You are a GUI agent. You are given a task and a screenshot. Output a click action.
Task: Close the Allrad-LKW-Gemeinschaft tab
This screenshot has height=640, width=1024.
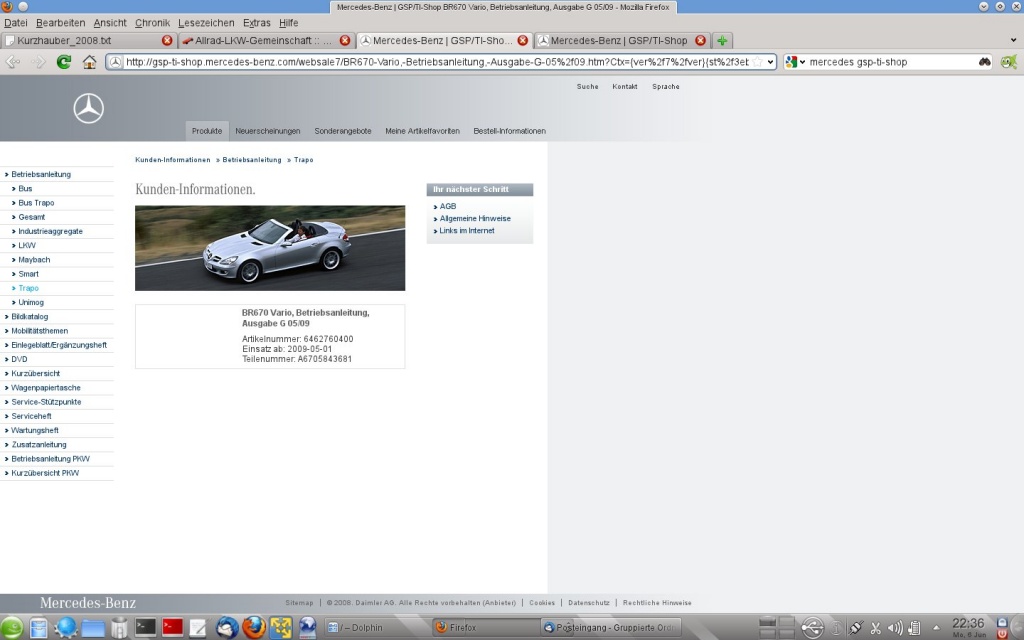[x=345, y=40]
